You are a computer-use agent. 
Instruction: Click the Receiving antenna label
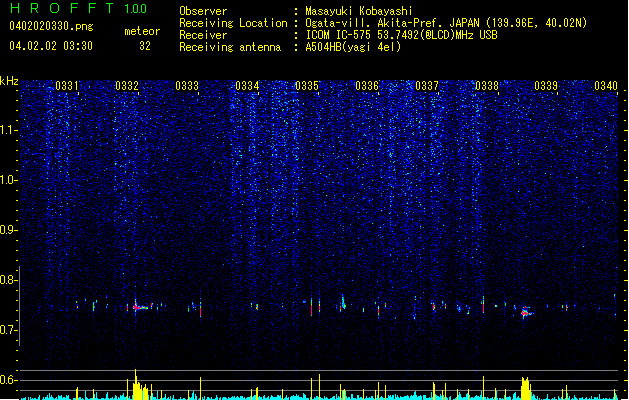point(230,47)
